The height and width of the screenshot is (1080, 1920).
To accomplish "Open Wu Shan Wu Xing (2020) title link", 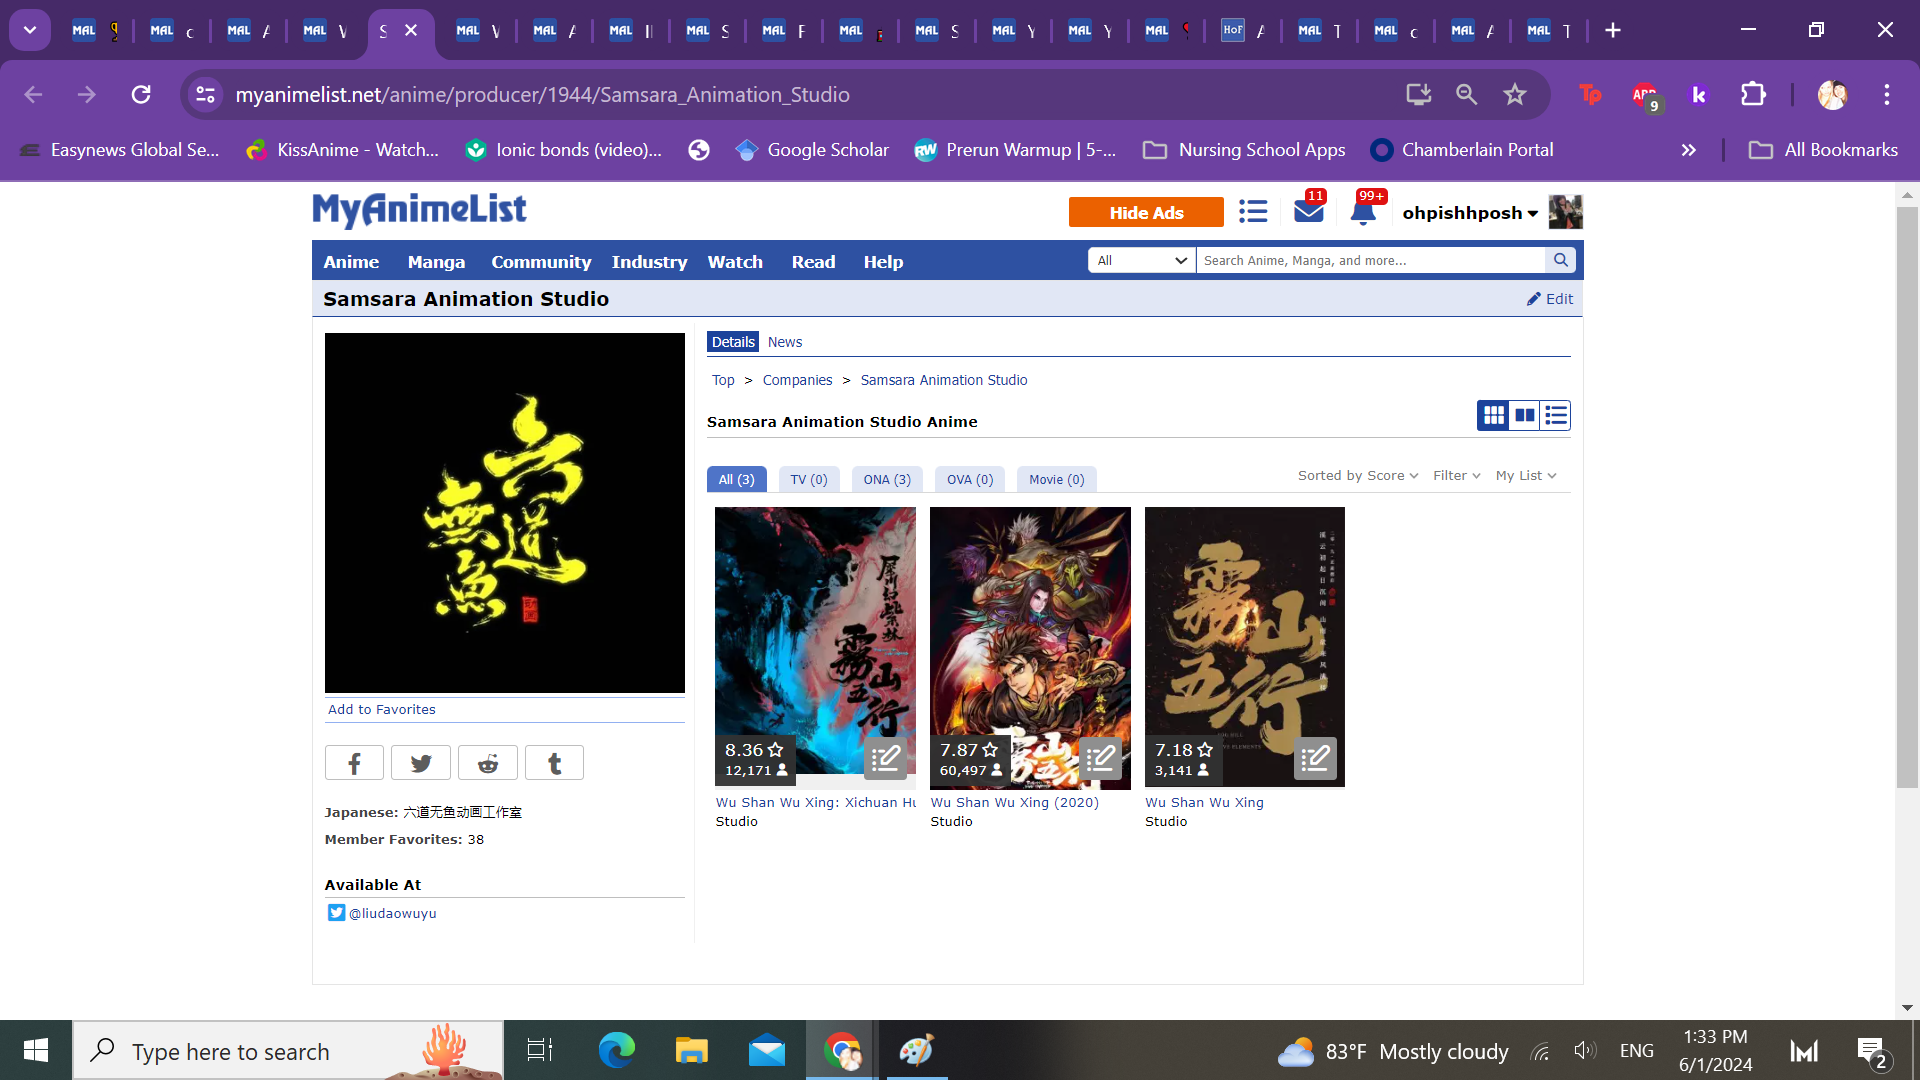I will 1014,802.
